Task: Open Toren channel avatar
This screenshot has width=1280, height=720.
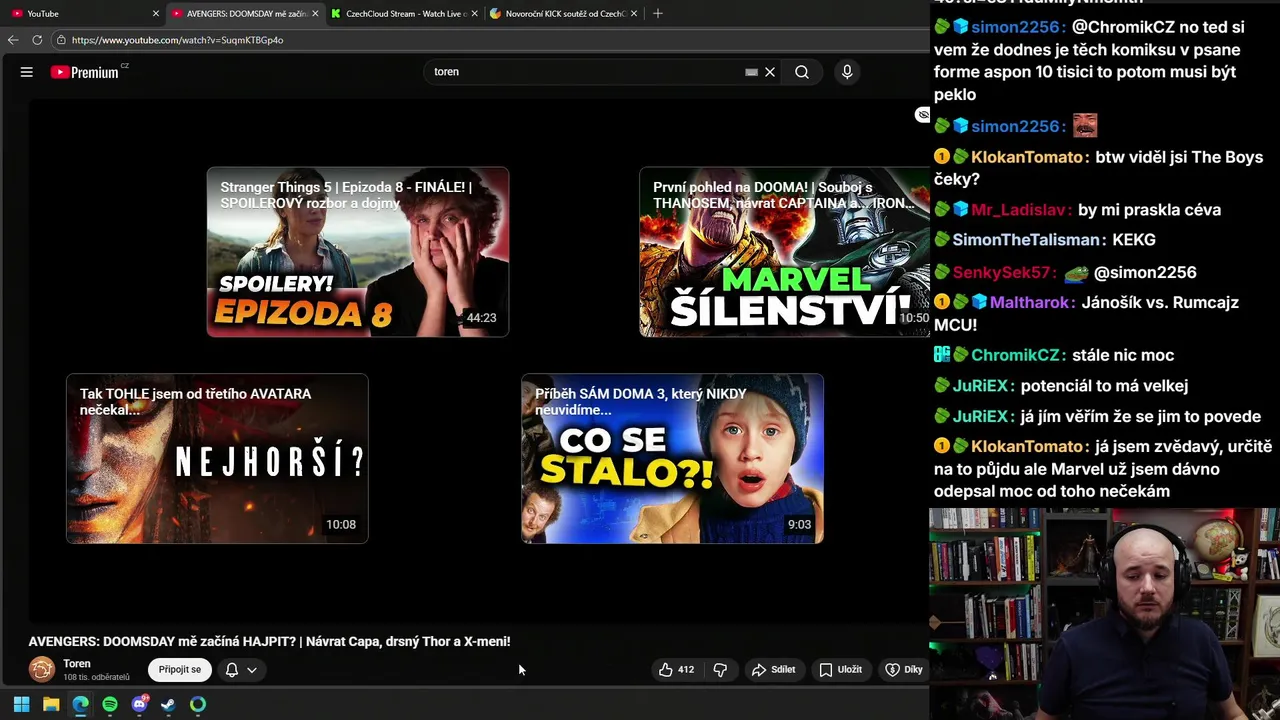Action: 42,669
